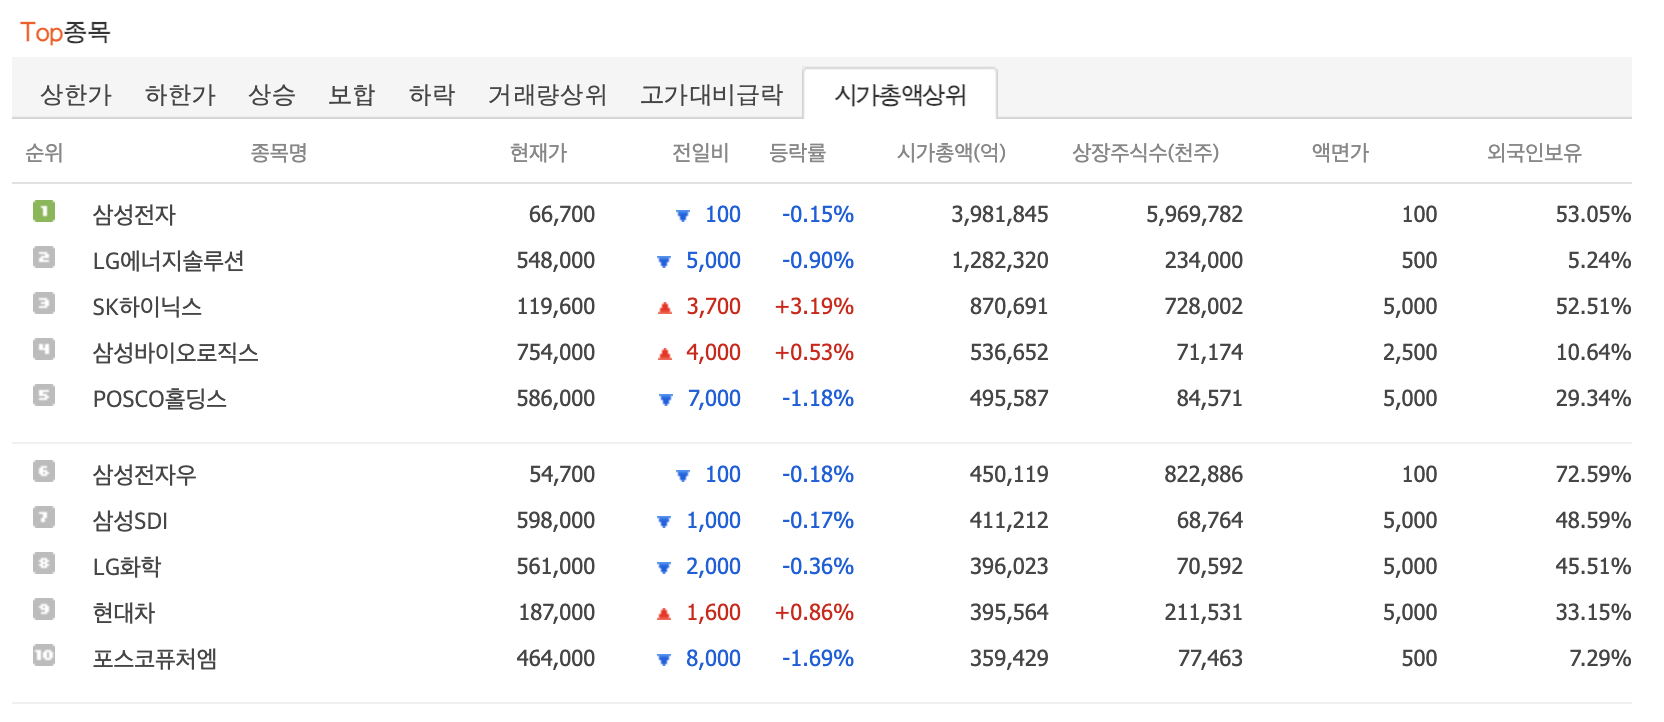Click the 상장주식수(천주) column header
This screenshot has width=1664, height=722.
click(x=1145, y=153)
